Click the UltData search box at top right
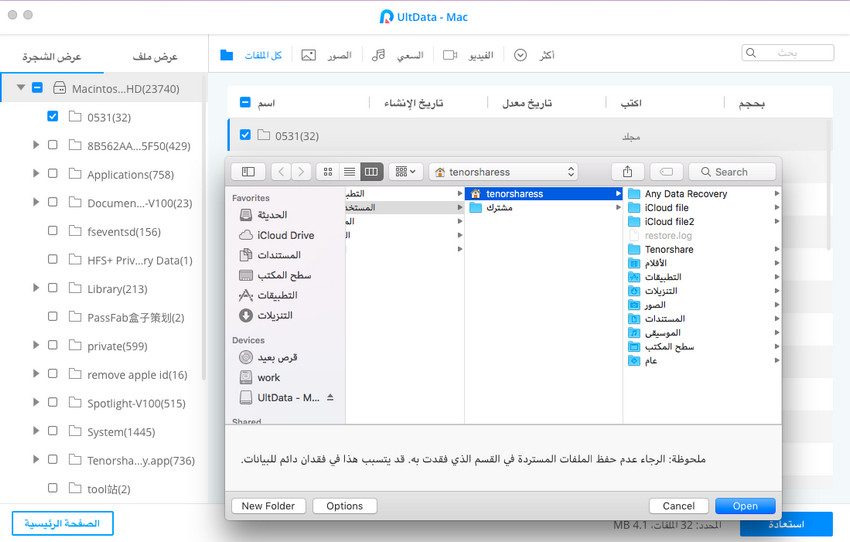The height and width of the screenshot is (542, 850). [787, 53]
